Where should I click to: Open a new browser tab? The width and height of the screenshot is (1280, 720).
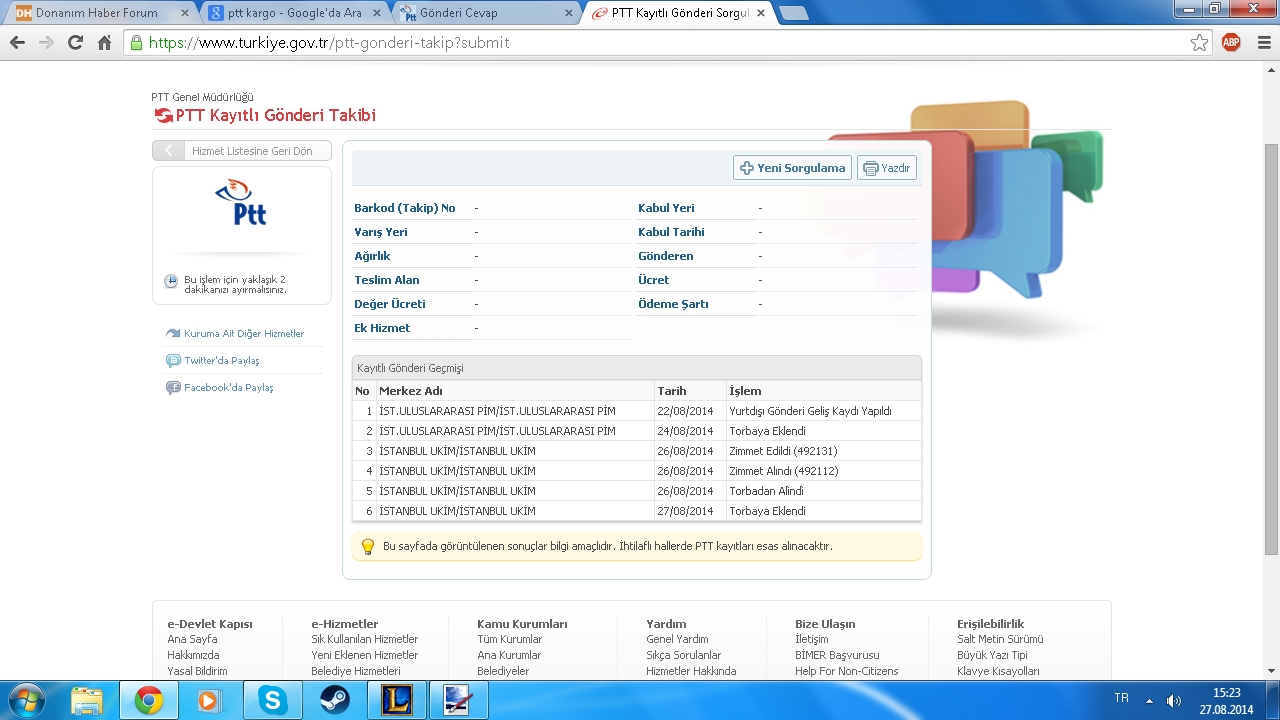pyautogui.click(x=794, y=13)
